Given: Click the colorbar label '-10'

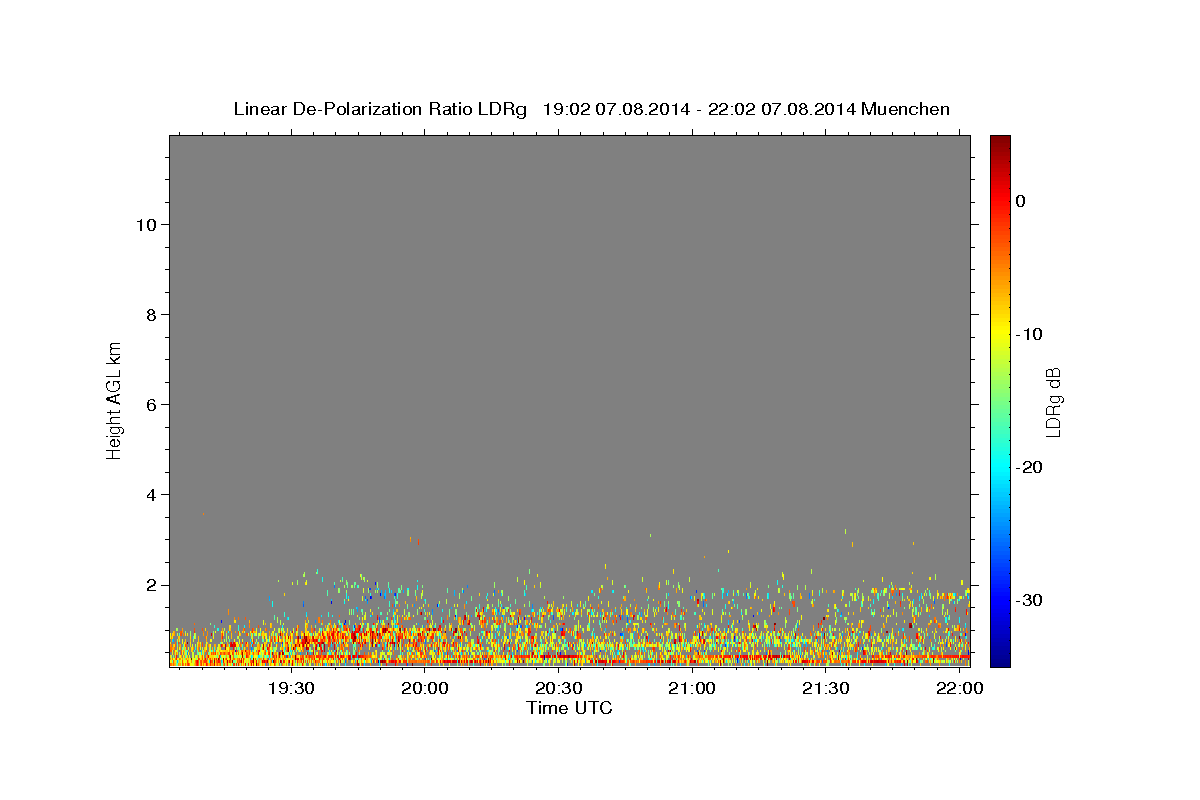Looking at the screenshot, I should [1028, 334].
